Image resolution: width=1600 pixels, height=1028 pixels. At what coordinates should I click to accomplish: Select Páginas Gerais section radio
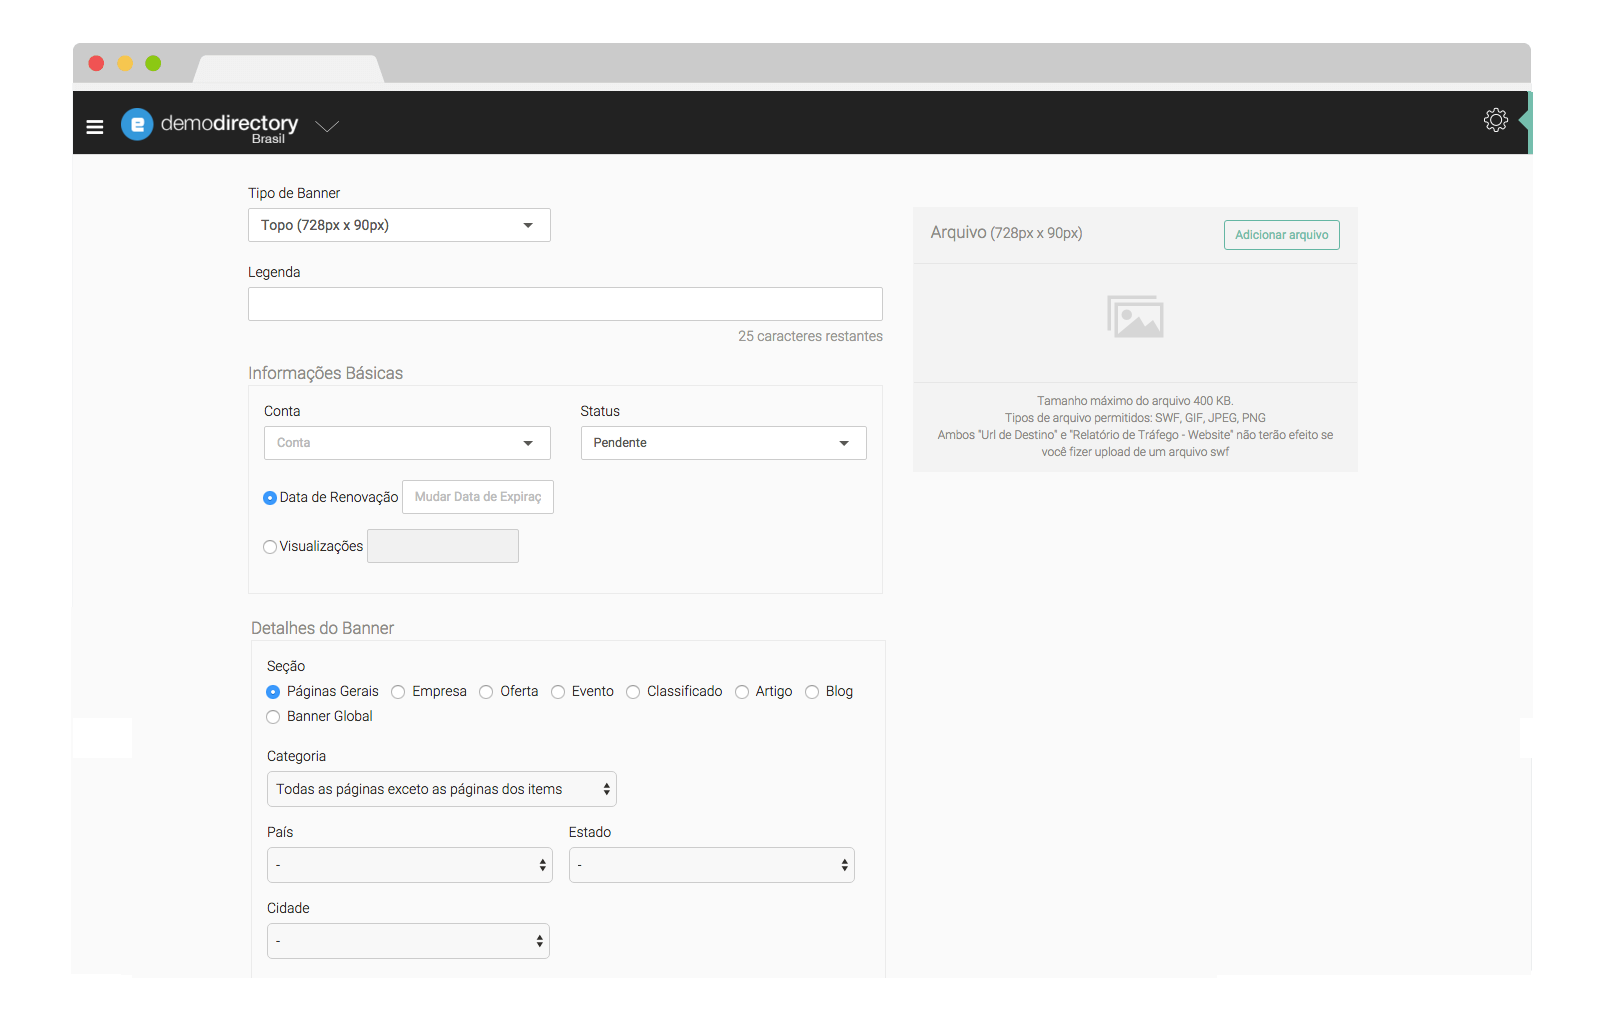273,692
